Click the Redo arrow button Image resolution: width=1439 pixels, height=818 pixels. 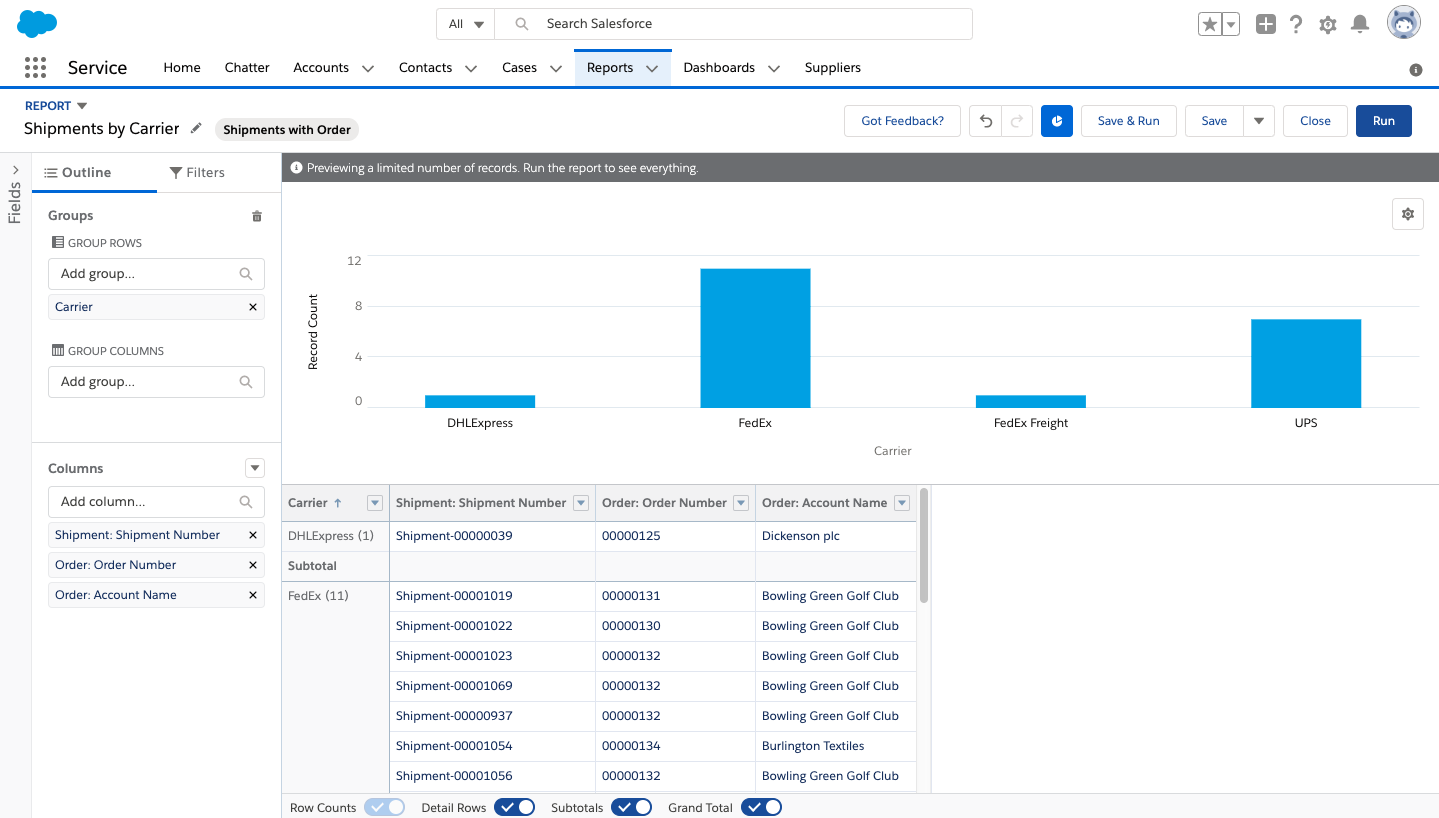[x=1017, y=121]
